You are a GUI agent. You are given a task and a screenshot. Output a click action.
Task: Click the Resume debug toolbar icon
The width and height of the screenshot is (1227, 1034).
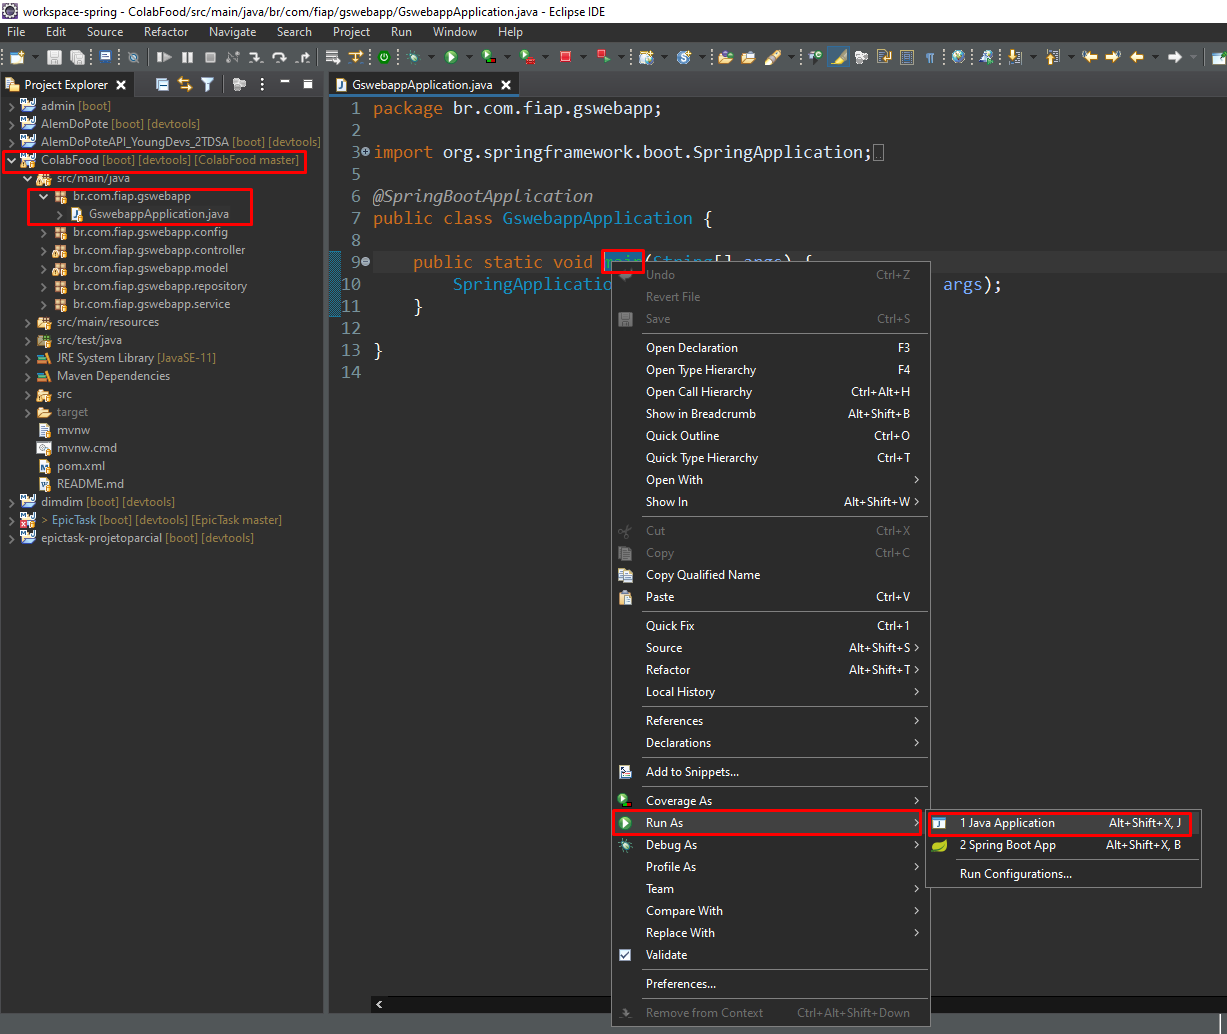tap(164, 58)
